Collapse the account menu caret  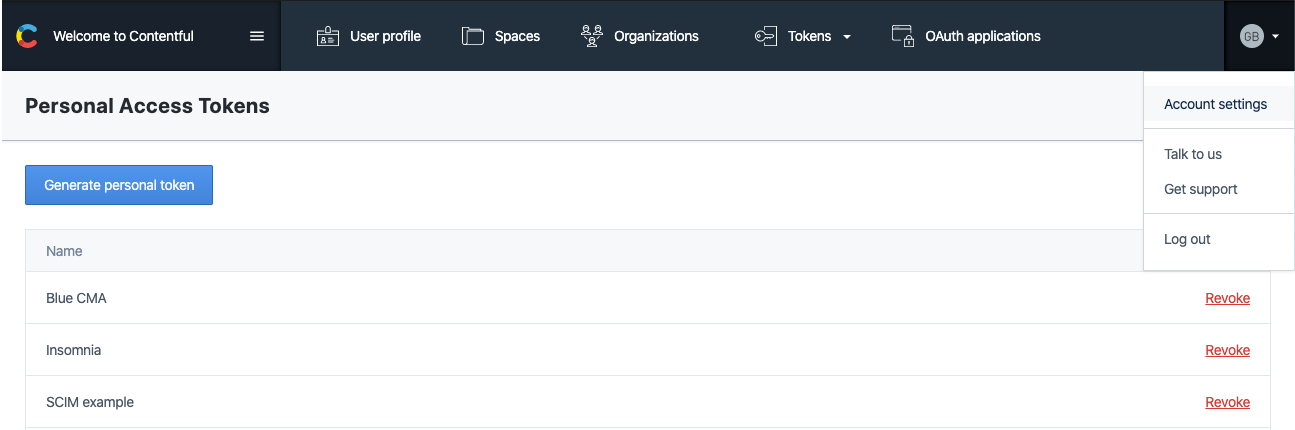coord(1276,37)
